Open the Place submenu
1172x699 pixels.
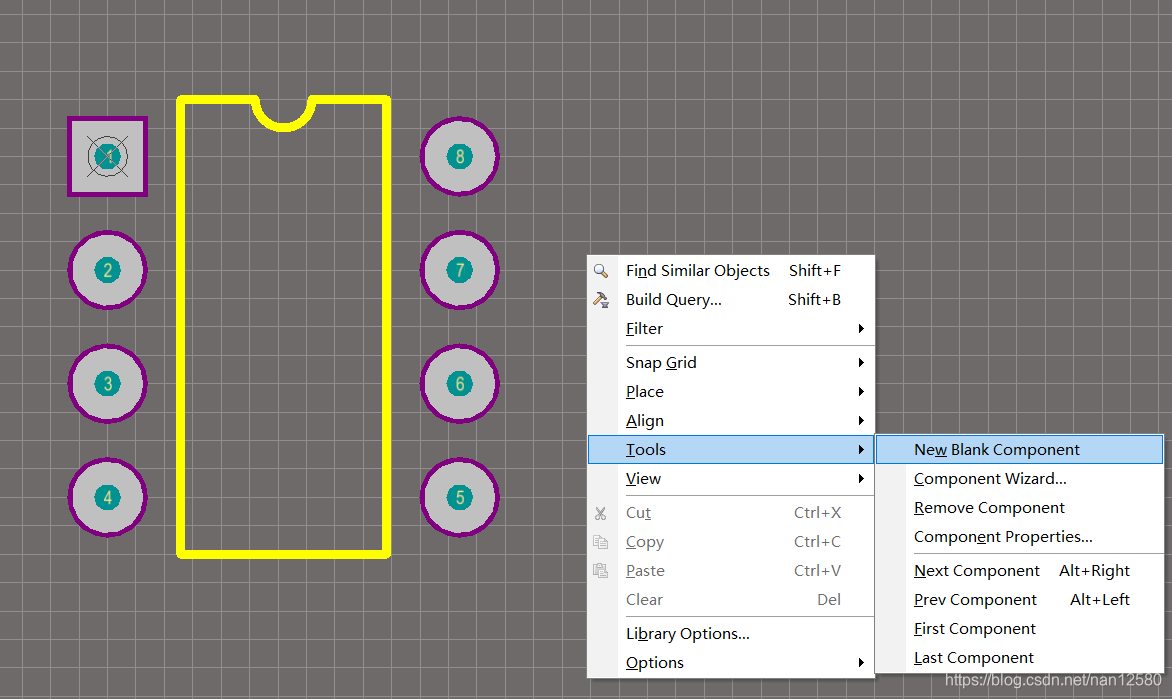pyautogui.click(x=731, y=392)
